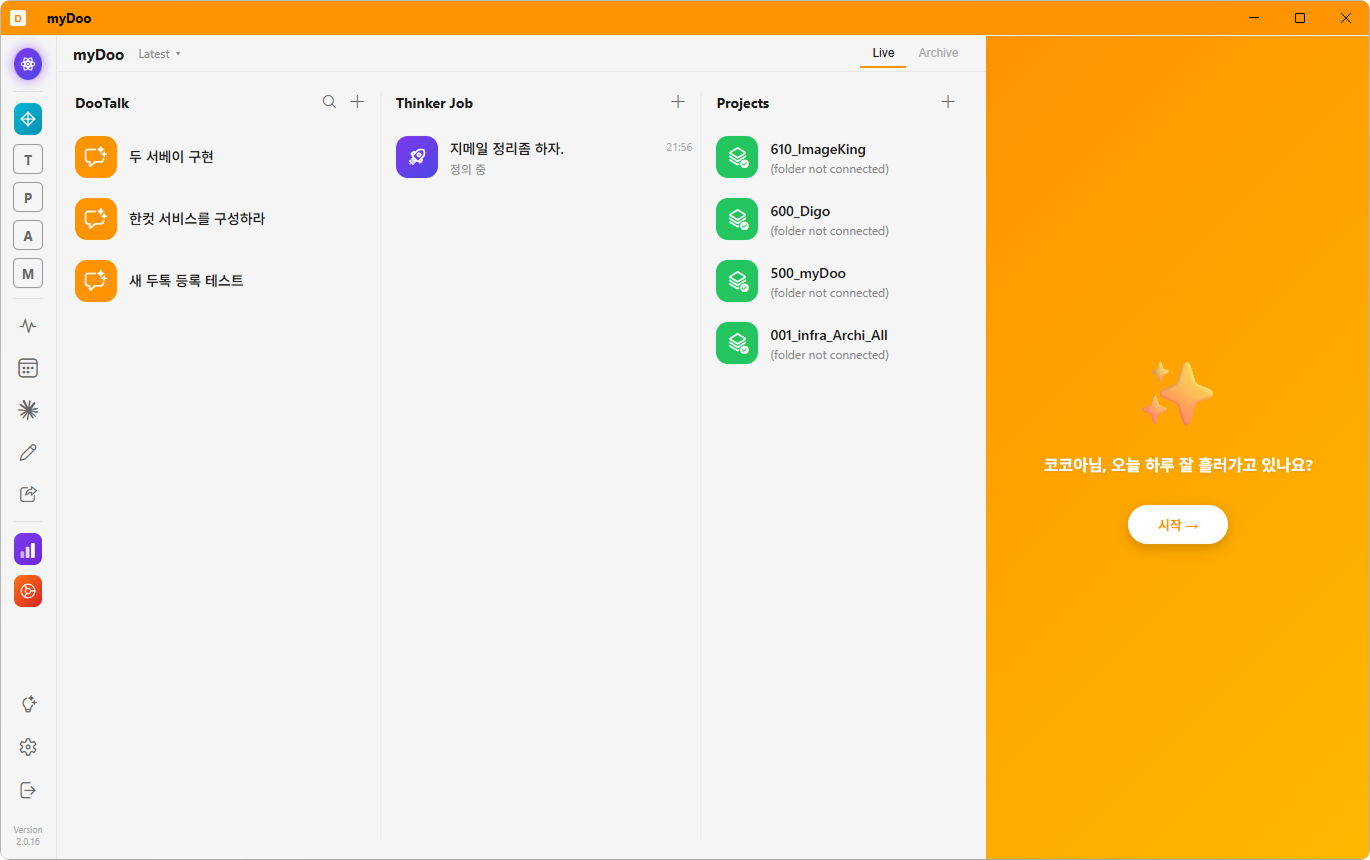Screen dimensions: 1370x860
Task: Click the green icon of 500_myDoo project
Action: pos(737,281)
